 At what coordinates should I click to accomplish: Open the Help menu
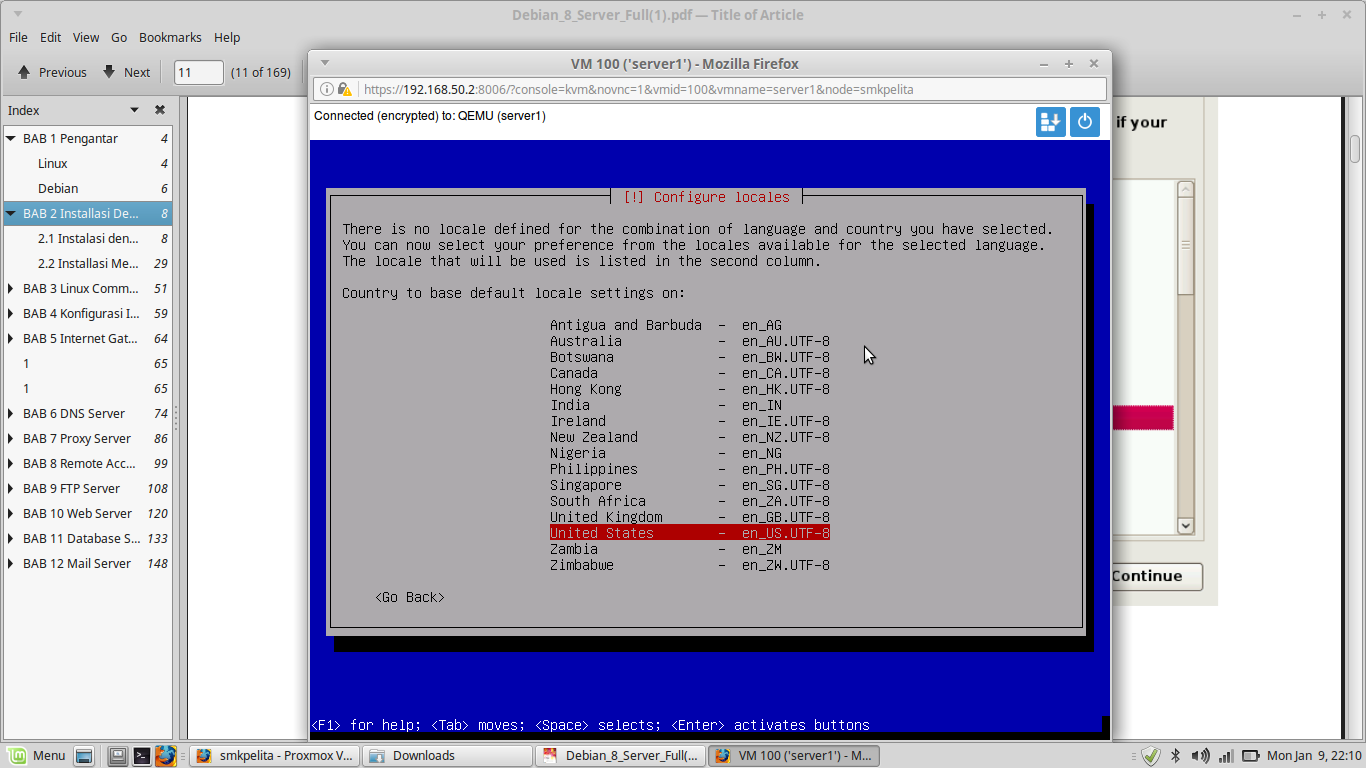tap(227, 37)
